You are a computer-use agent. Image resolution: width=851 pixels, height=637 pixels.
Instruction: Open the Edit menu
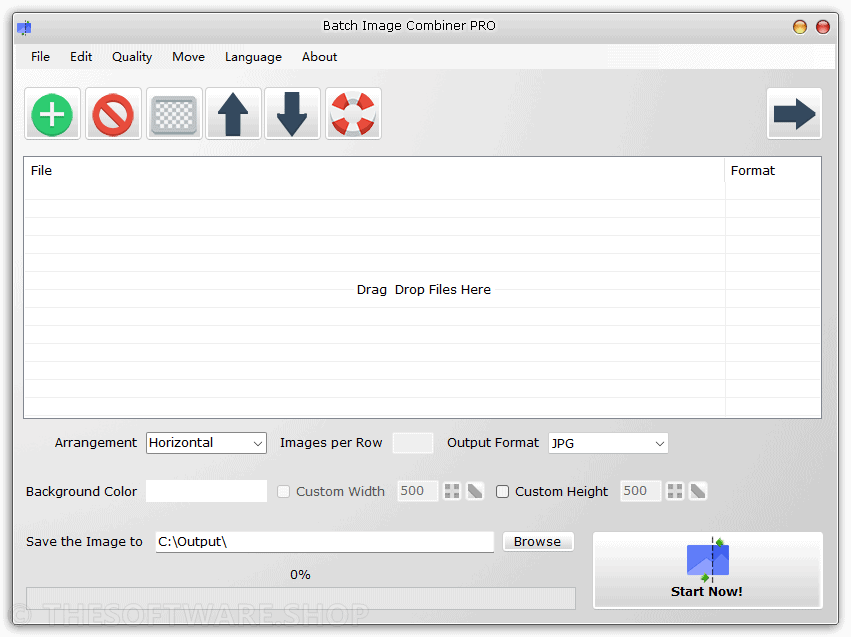point(81,57)
